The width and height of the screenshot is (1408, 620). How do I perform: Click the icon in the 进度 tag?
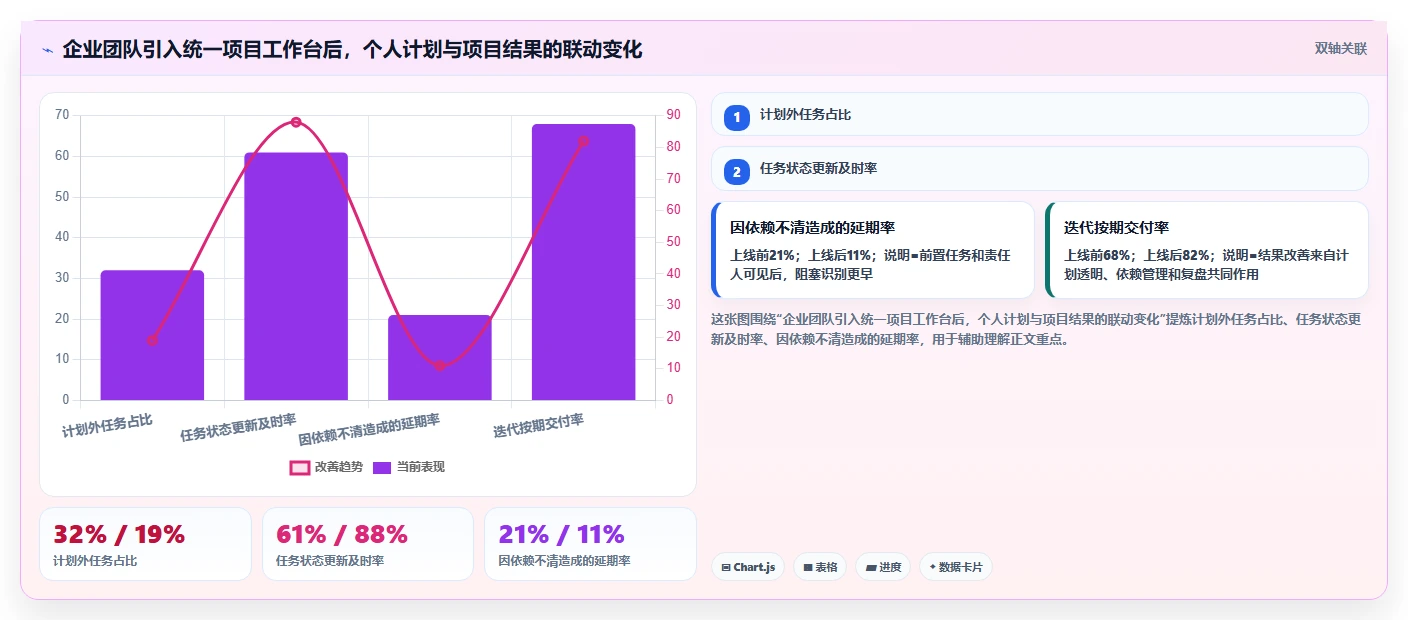[x=871, y=567]
